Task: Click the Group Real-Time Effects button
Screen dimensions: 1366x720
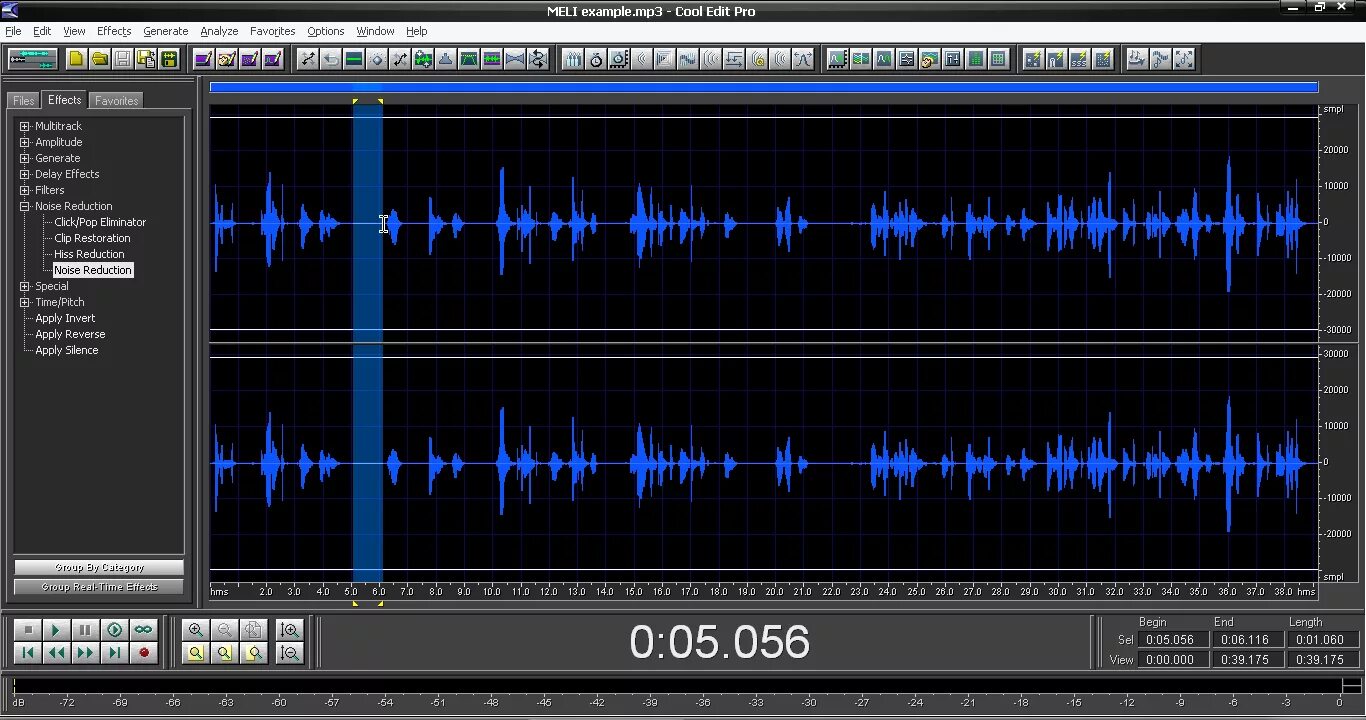Action: click(x=98, y=586)
